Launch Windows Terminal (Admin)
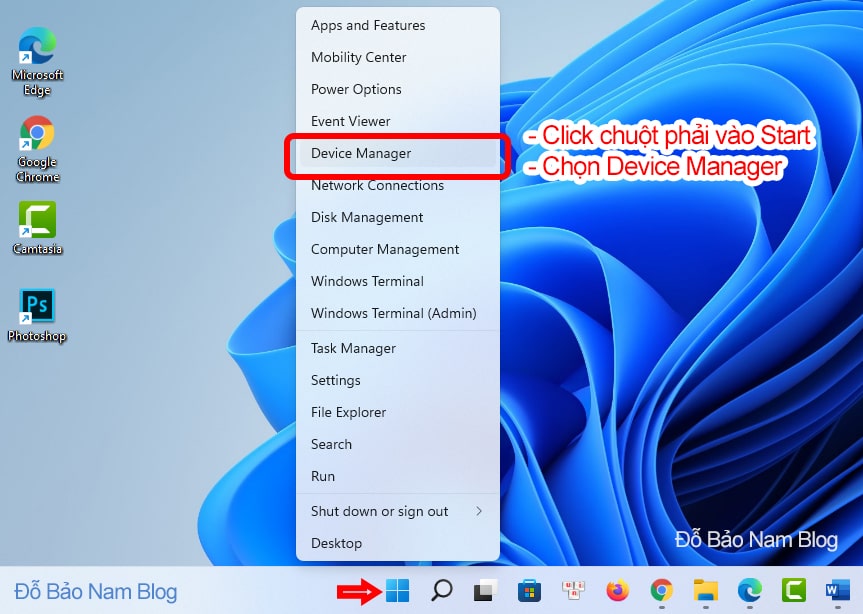Image resolution: width=863 pixels, height=614 pixels. 397,313
